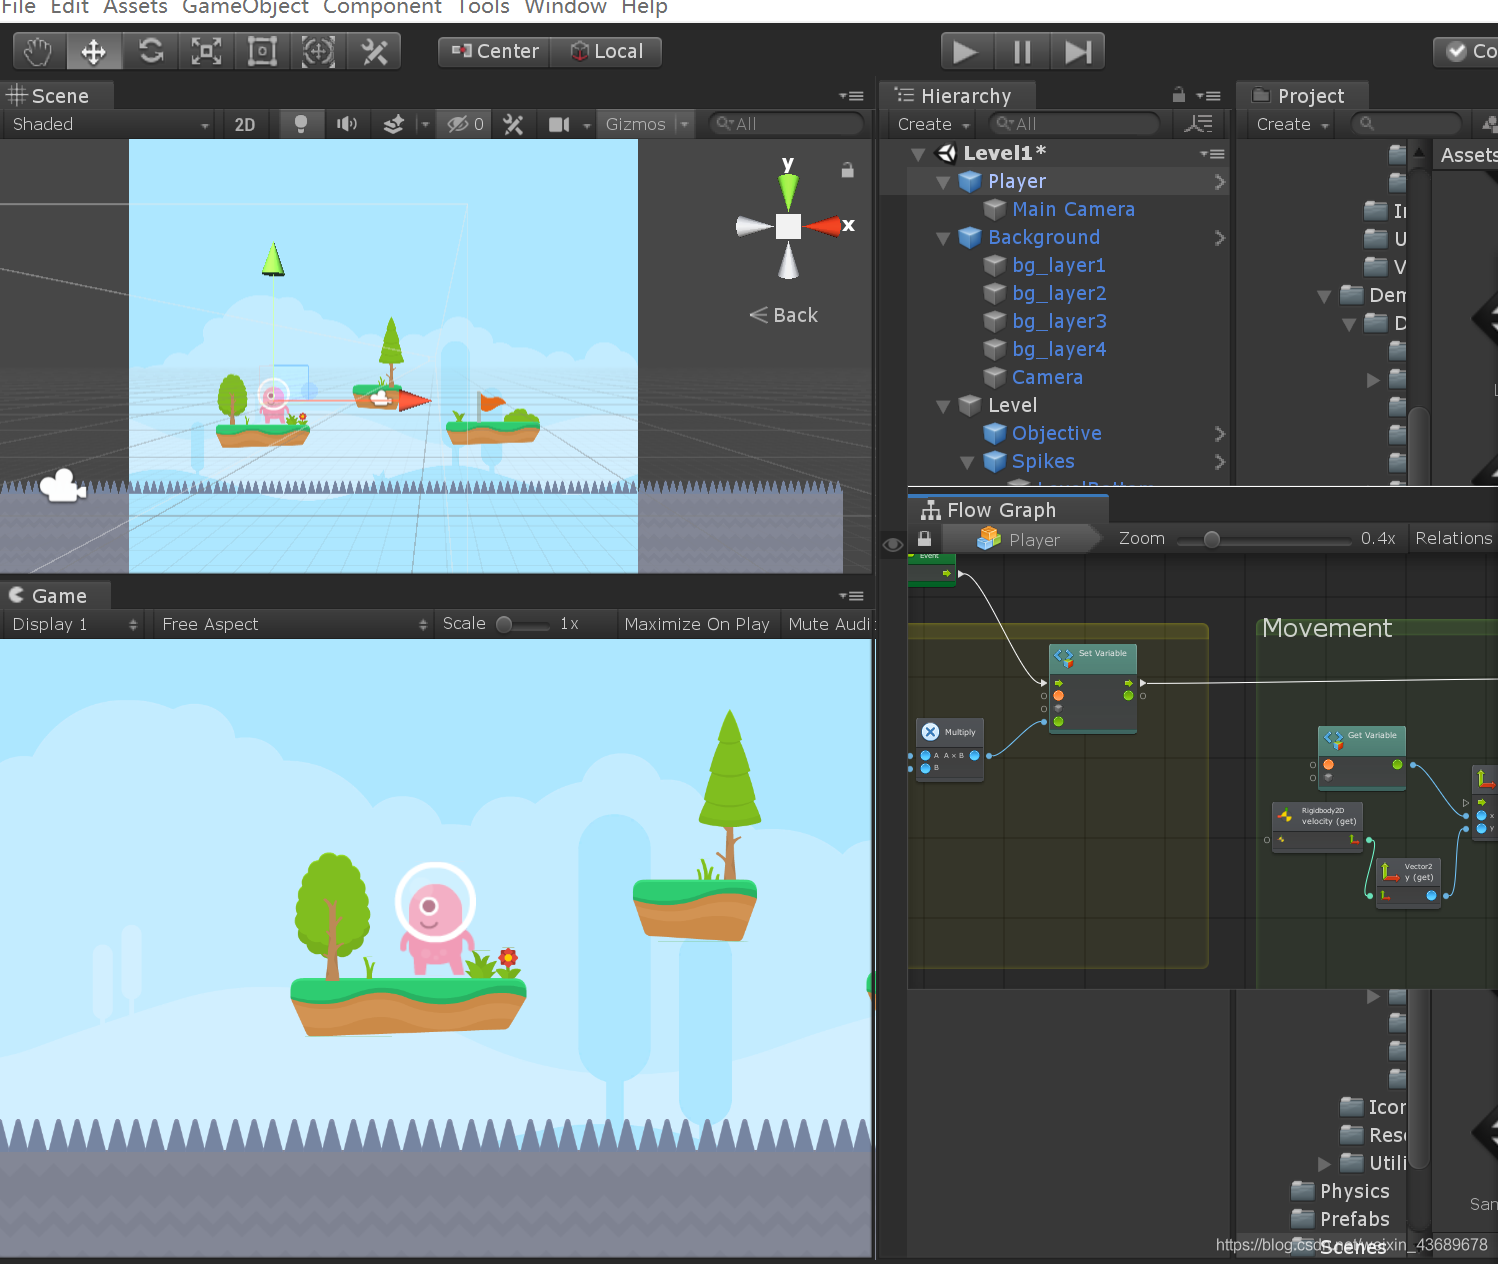Toggle hidden objects visibility in Scene

point(465,124)
